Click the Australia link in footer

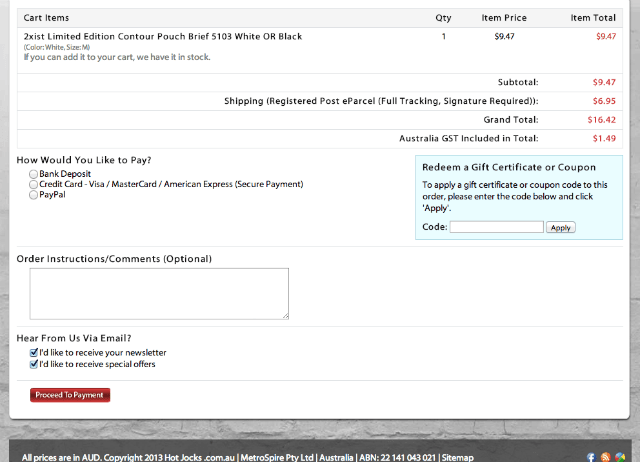(336, 457)
